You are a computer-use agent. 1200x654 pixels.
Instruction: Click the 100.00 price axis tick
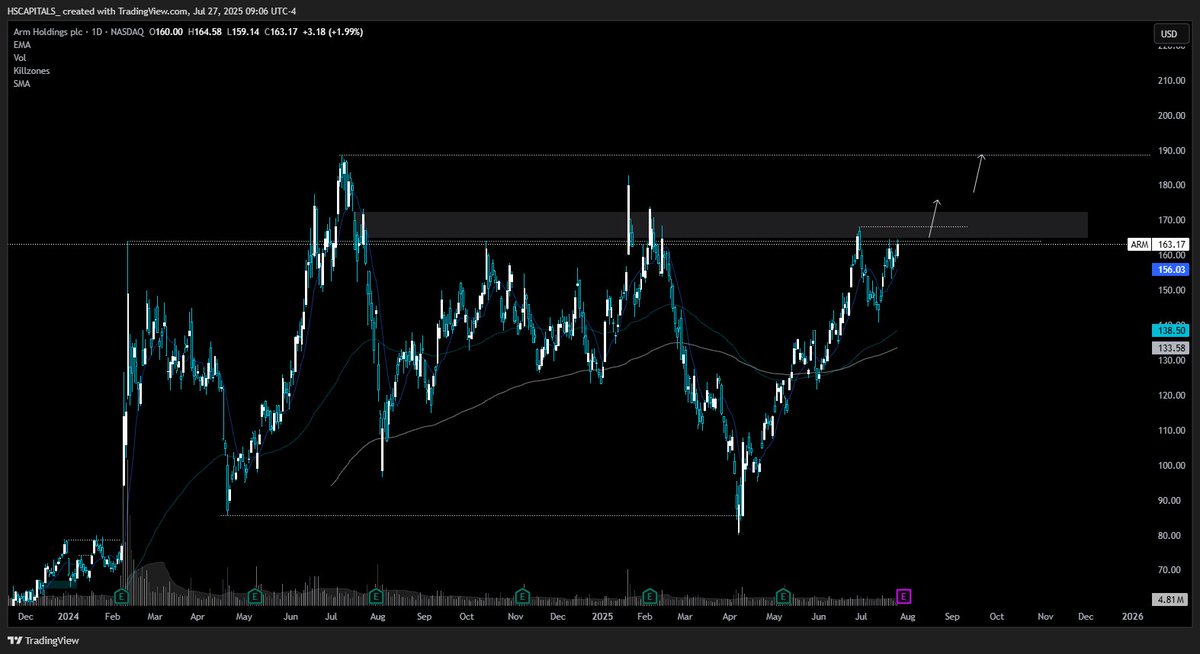tap(1171, 466)
